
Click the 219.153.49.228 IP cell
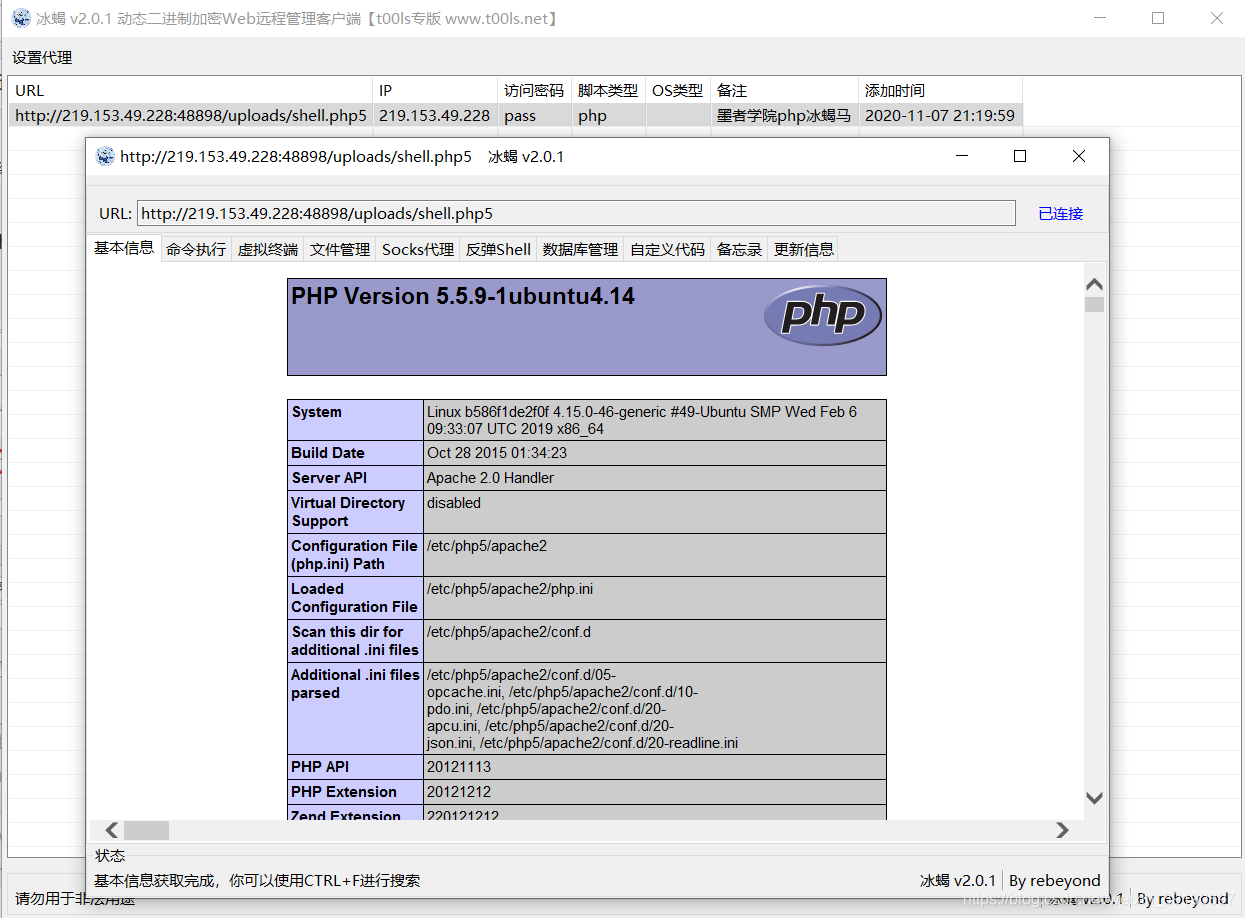point(435,115)
